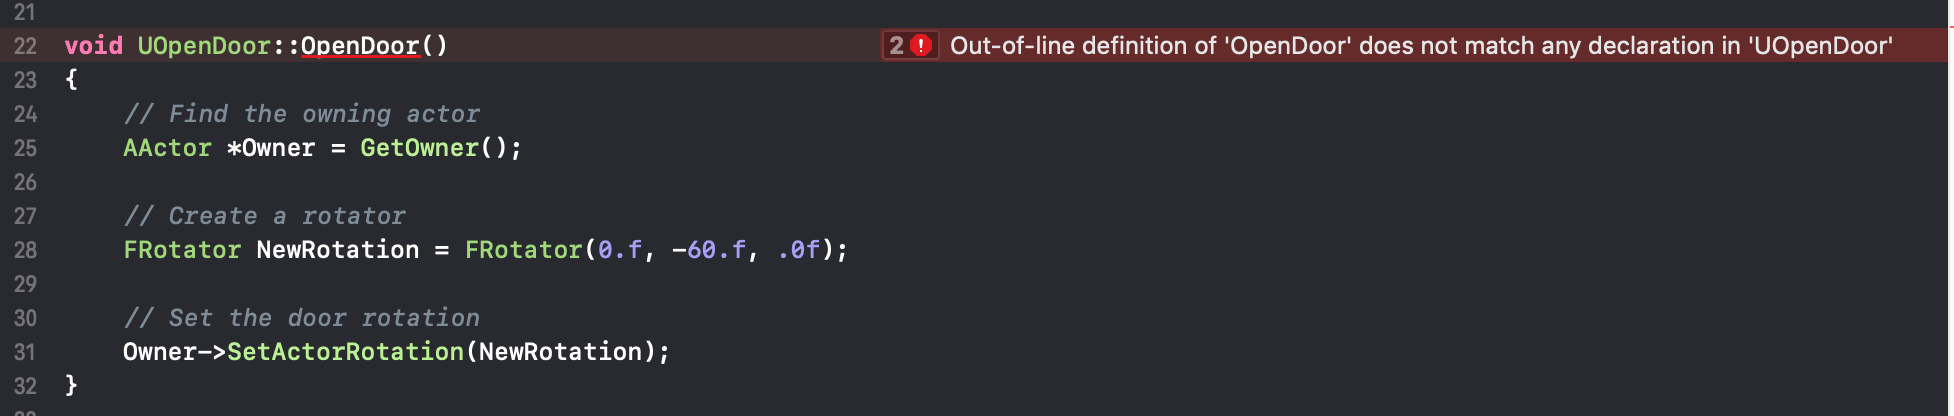Click the GetOwner function call
The width and height of the screenshot is (1954, 416).
tap(419, 148)
